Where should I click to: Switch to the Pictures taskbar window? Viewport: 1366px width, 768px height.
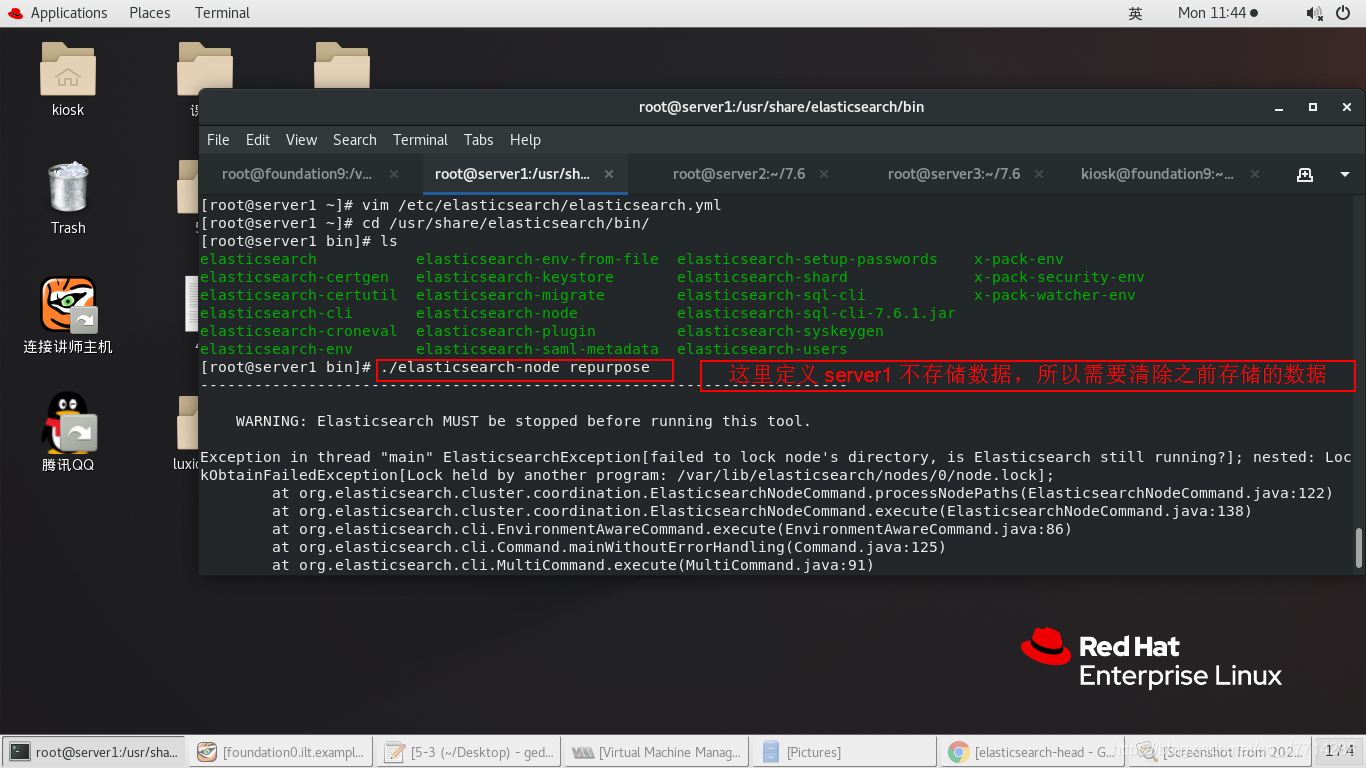coord(845,752)
